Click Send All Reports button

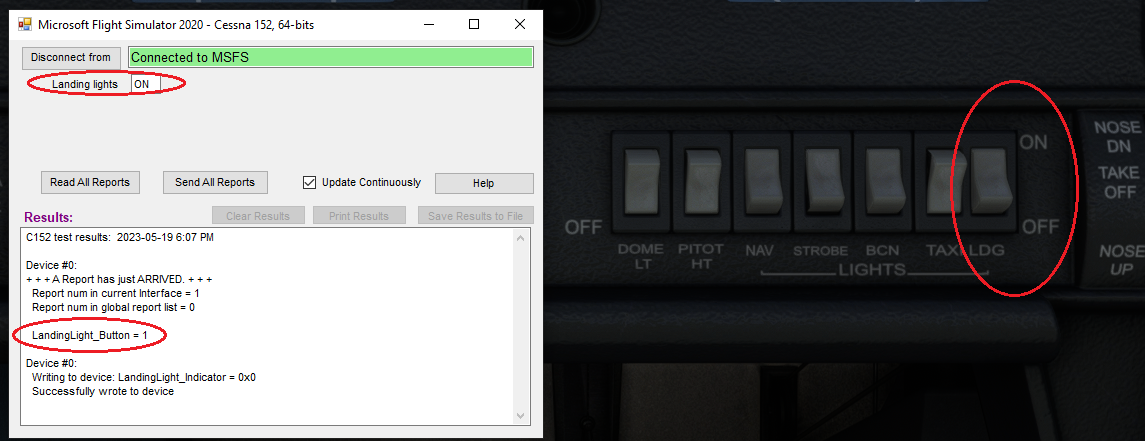215,183
